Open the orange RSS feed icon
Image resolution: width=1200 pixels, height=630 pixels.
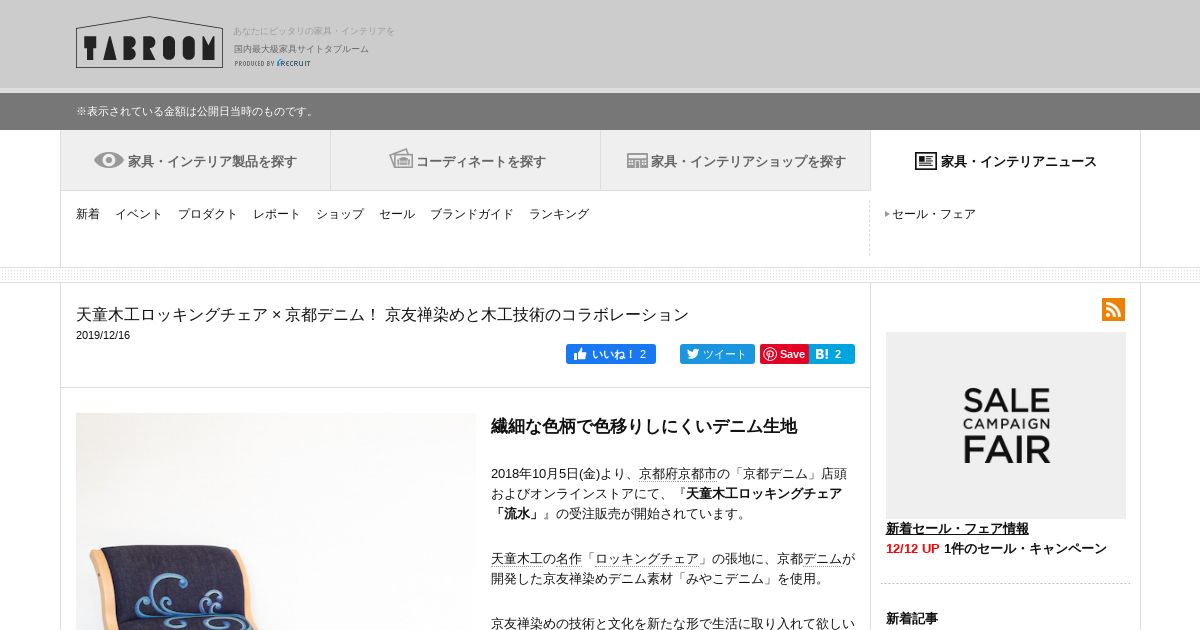tap(1113, 309)
